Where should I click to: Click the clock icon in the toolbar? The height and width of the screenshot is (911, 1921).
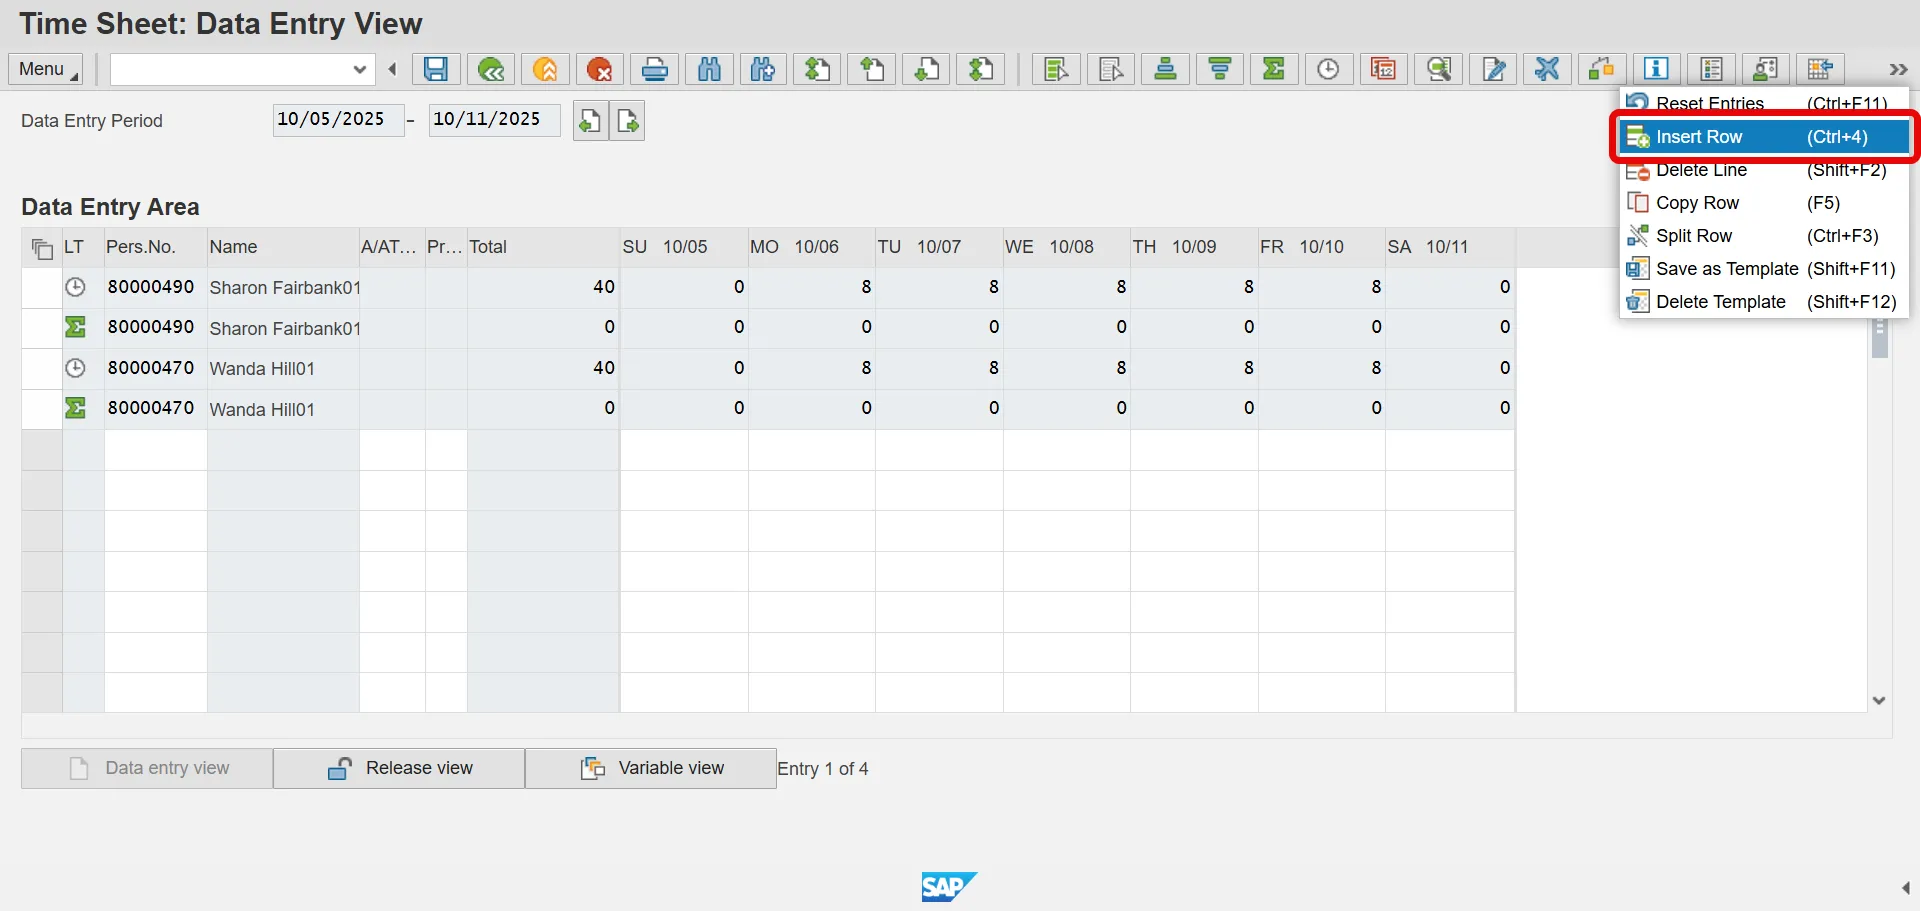click(x=1329, y=69)
